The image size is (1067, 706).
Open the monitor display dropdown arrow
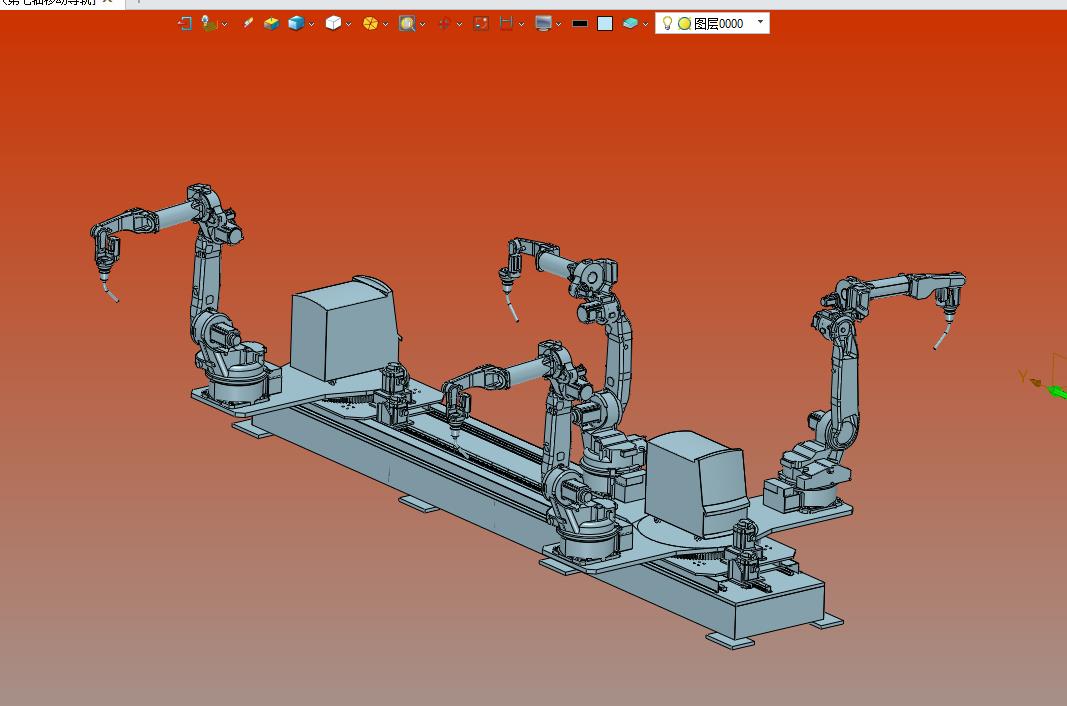click(558, 24)
